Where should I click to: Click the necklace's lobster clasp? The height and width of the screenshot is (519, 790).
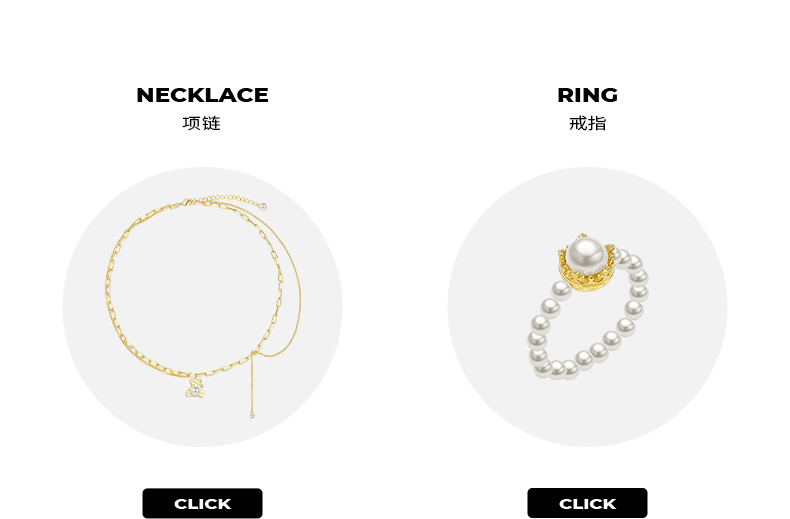tap(189, 202)
